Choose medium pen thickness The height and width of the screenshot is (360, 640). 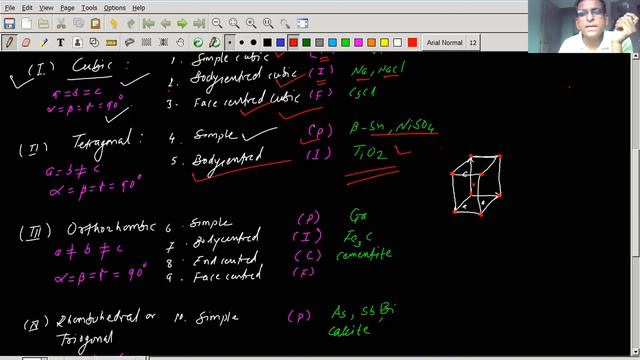(x=242, y=42)
